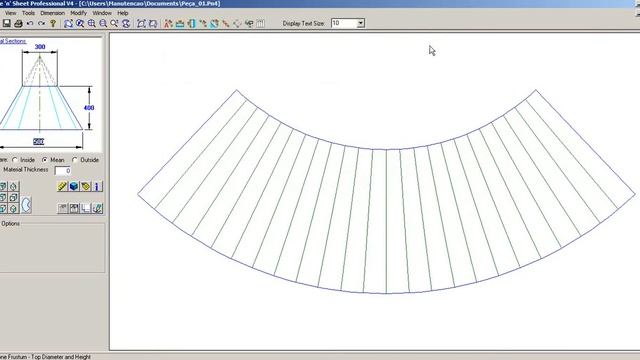Open help with the yellow question mark icon
The image size is (640, 360).
(x=53, y=23)
